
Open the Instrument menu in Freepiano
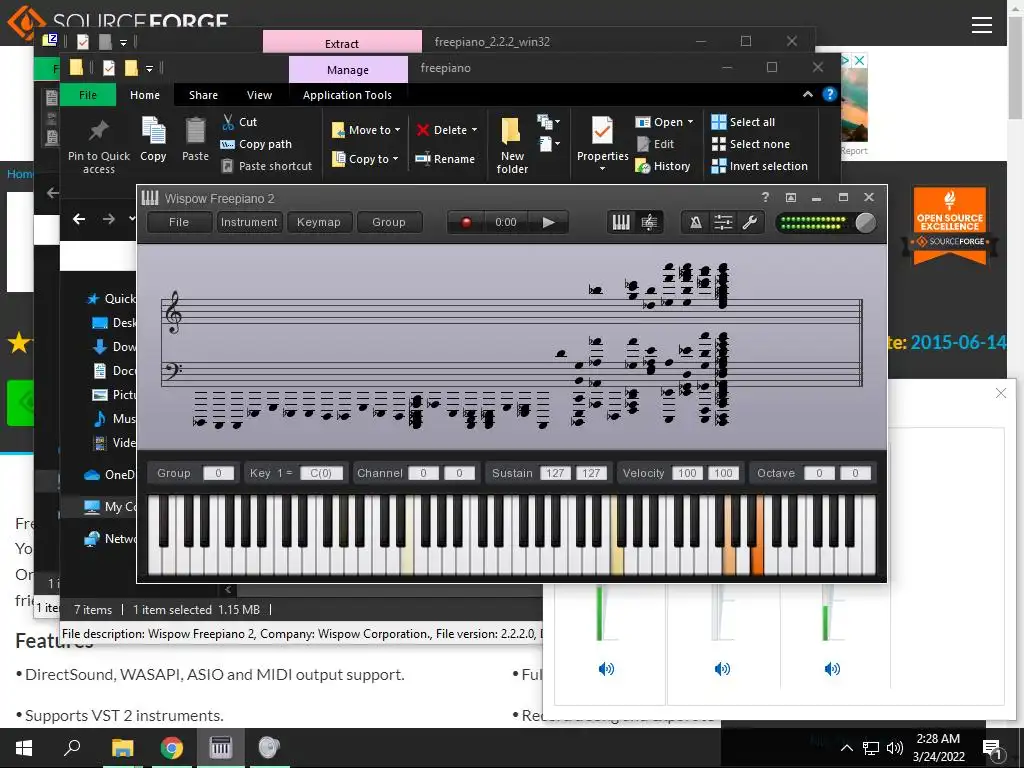tap(249, 222)
